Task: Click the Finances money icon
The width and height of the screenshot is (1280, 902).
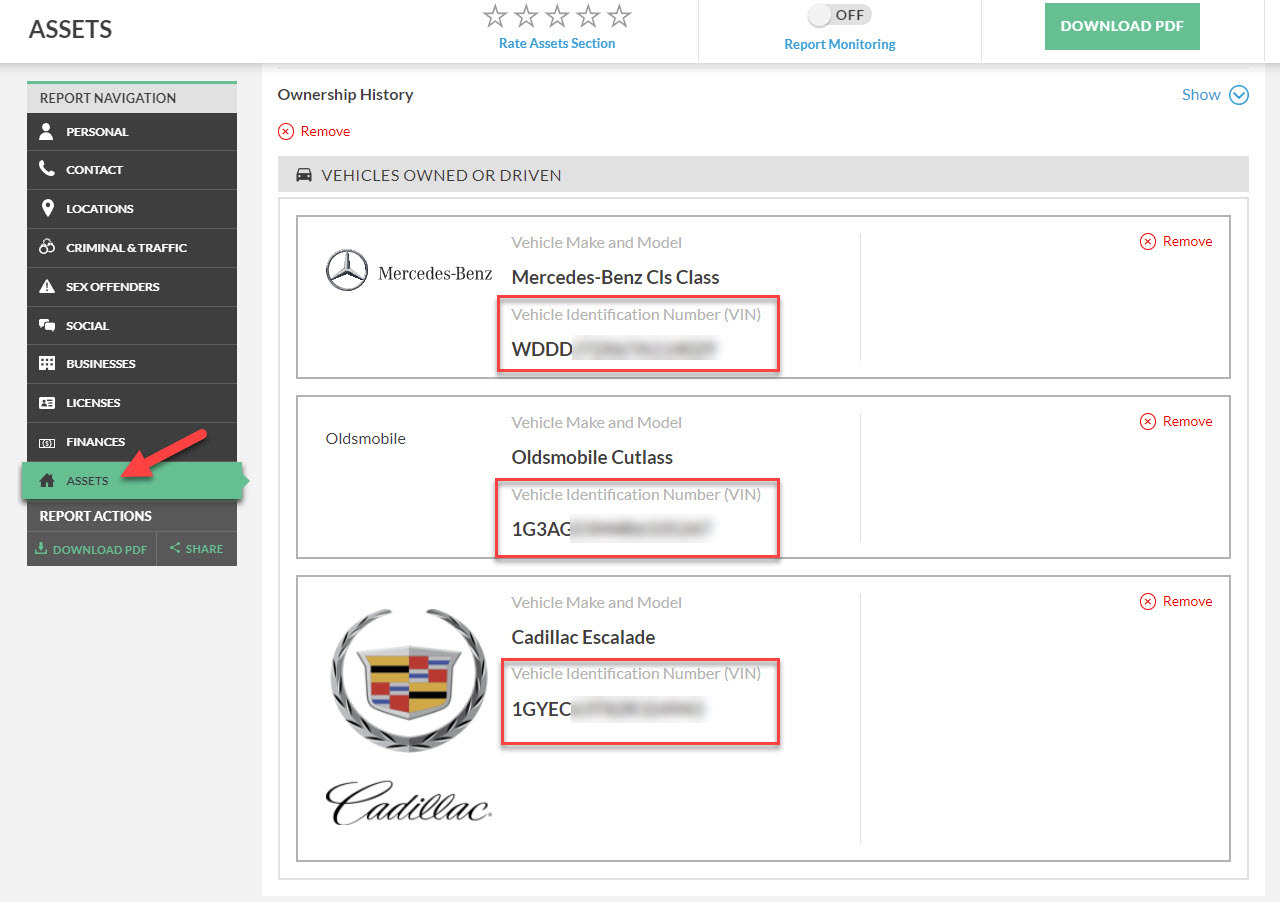Action: pyautogui.click(x=46, y=442)
